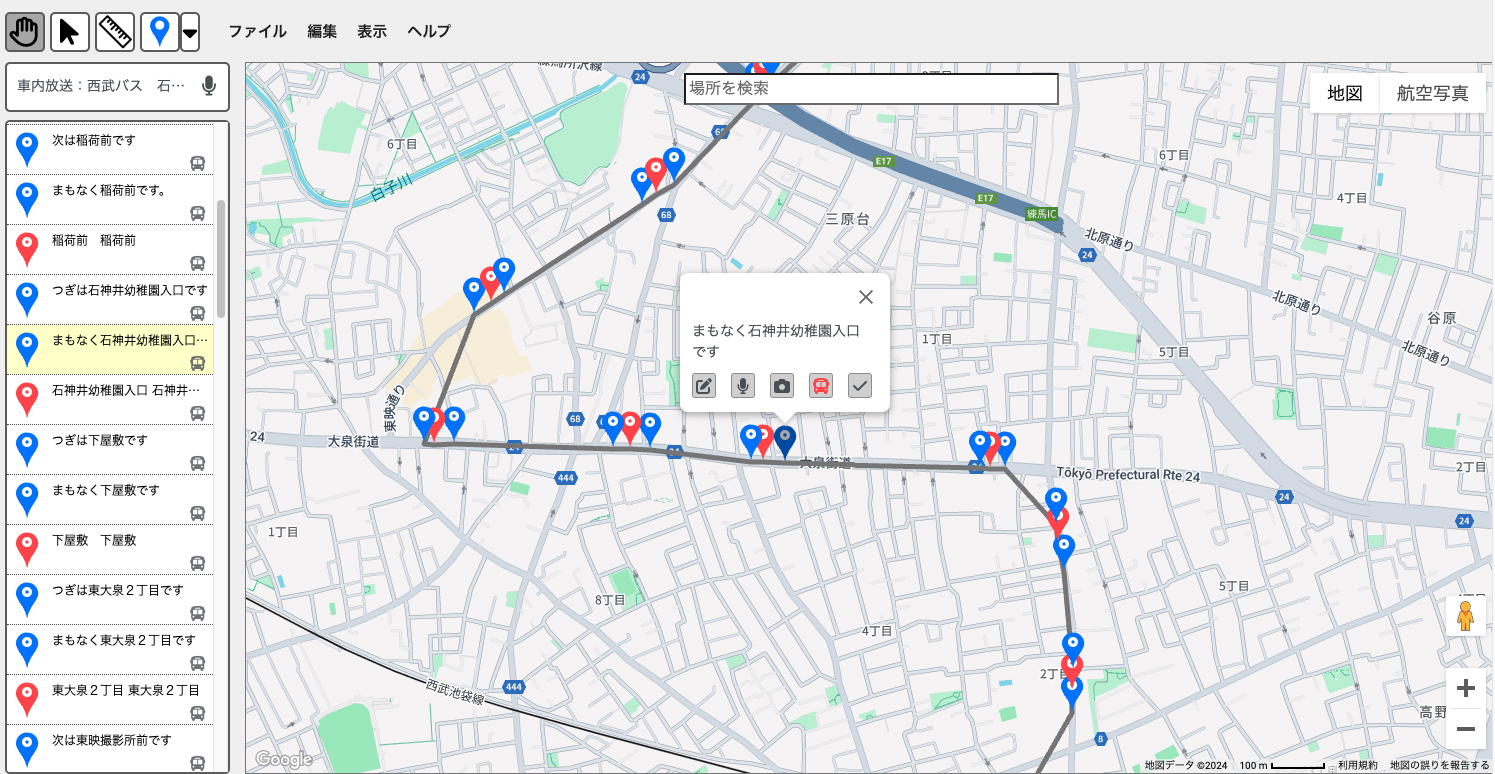Click the edit pencil icon in popup
Viewport: 1495px width, 774px height.
(704, 386)
